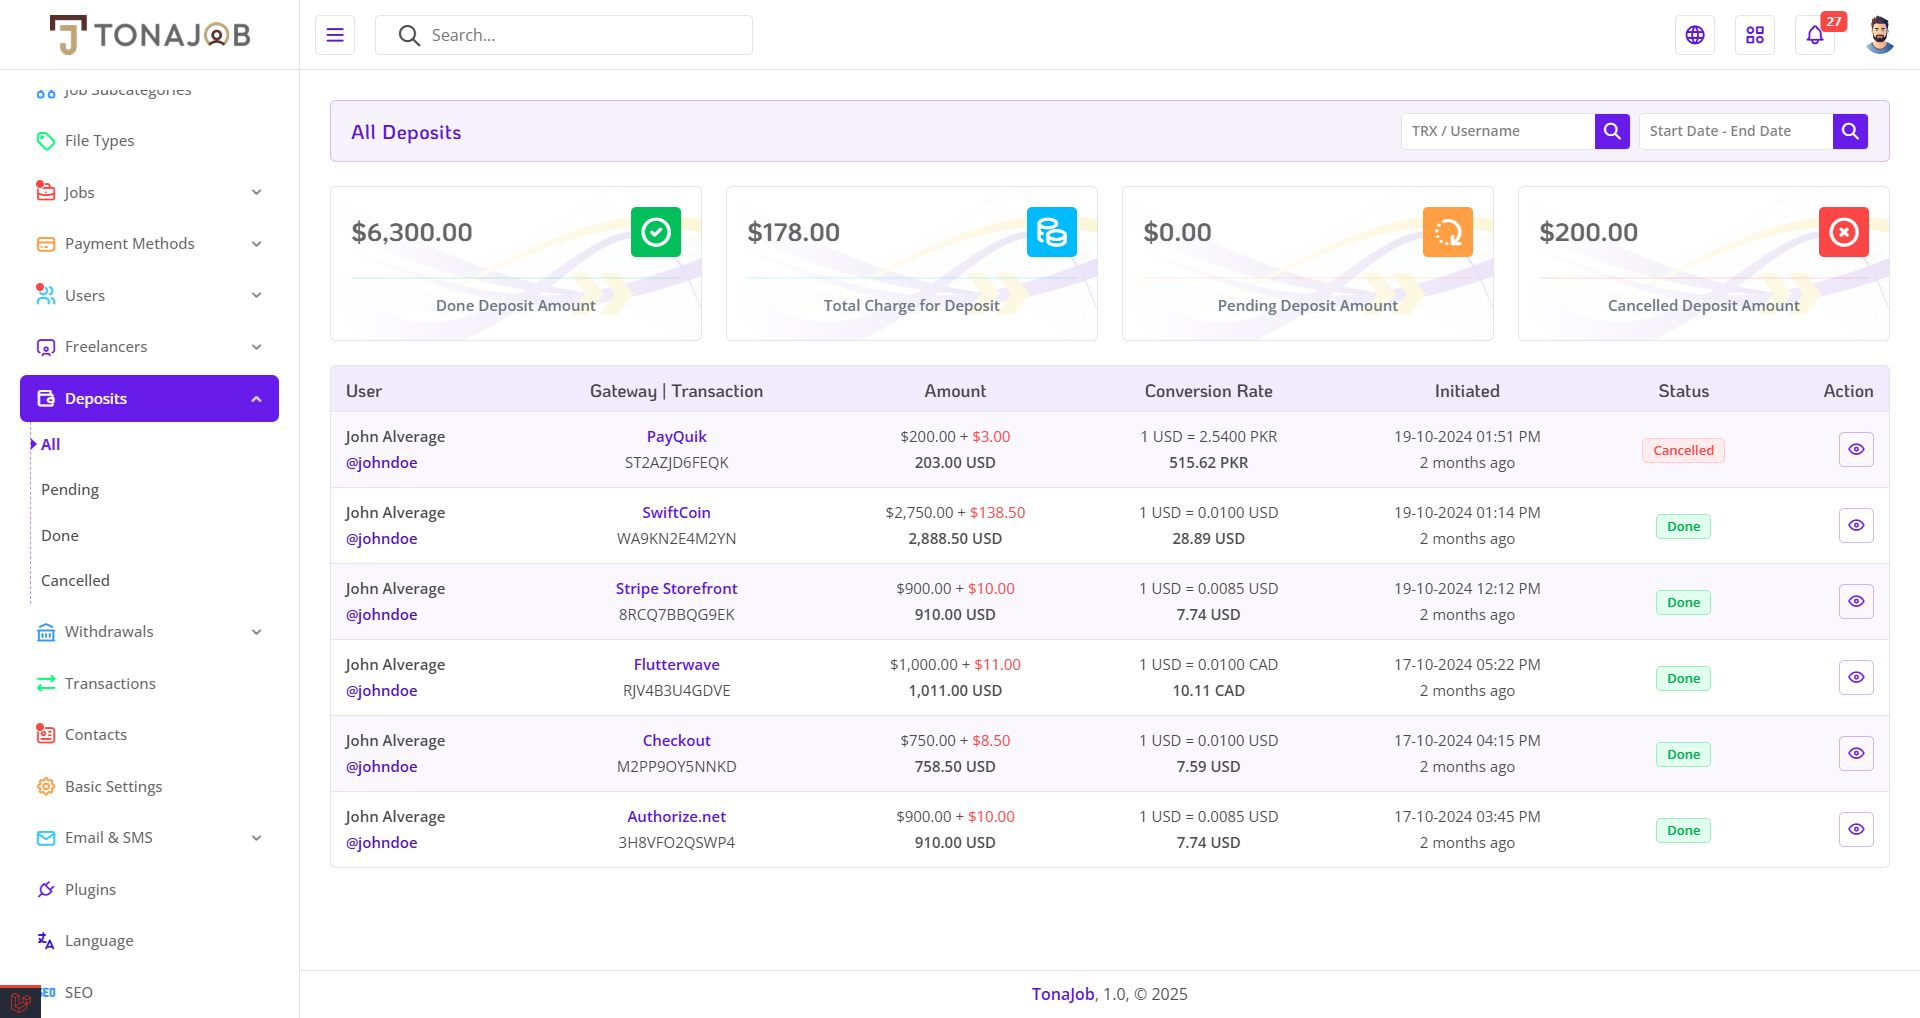Click the TRX / Username search button
Screen dimensions: 1920x1018
tap(1612, 131)
